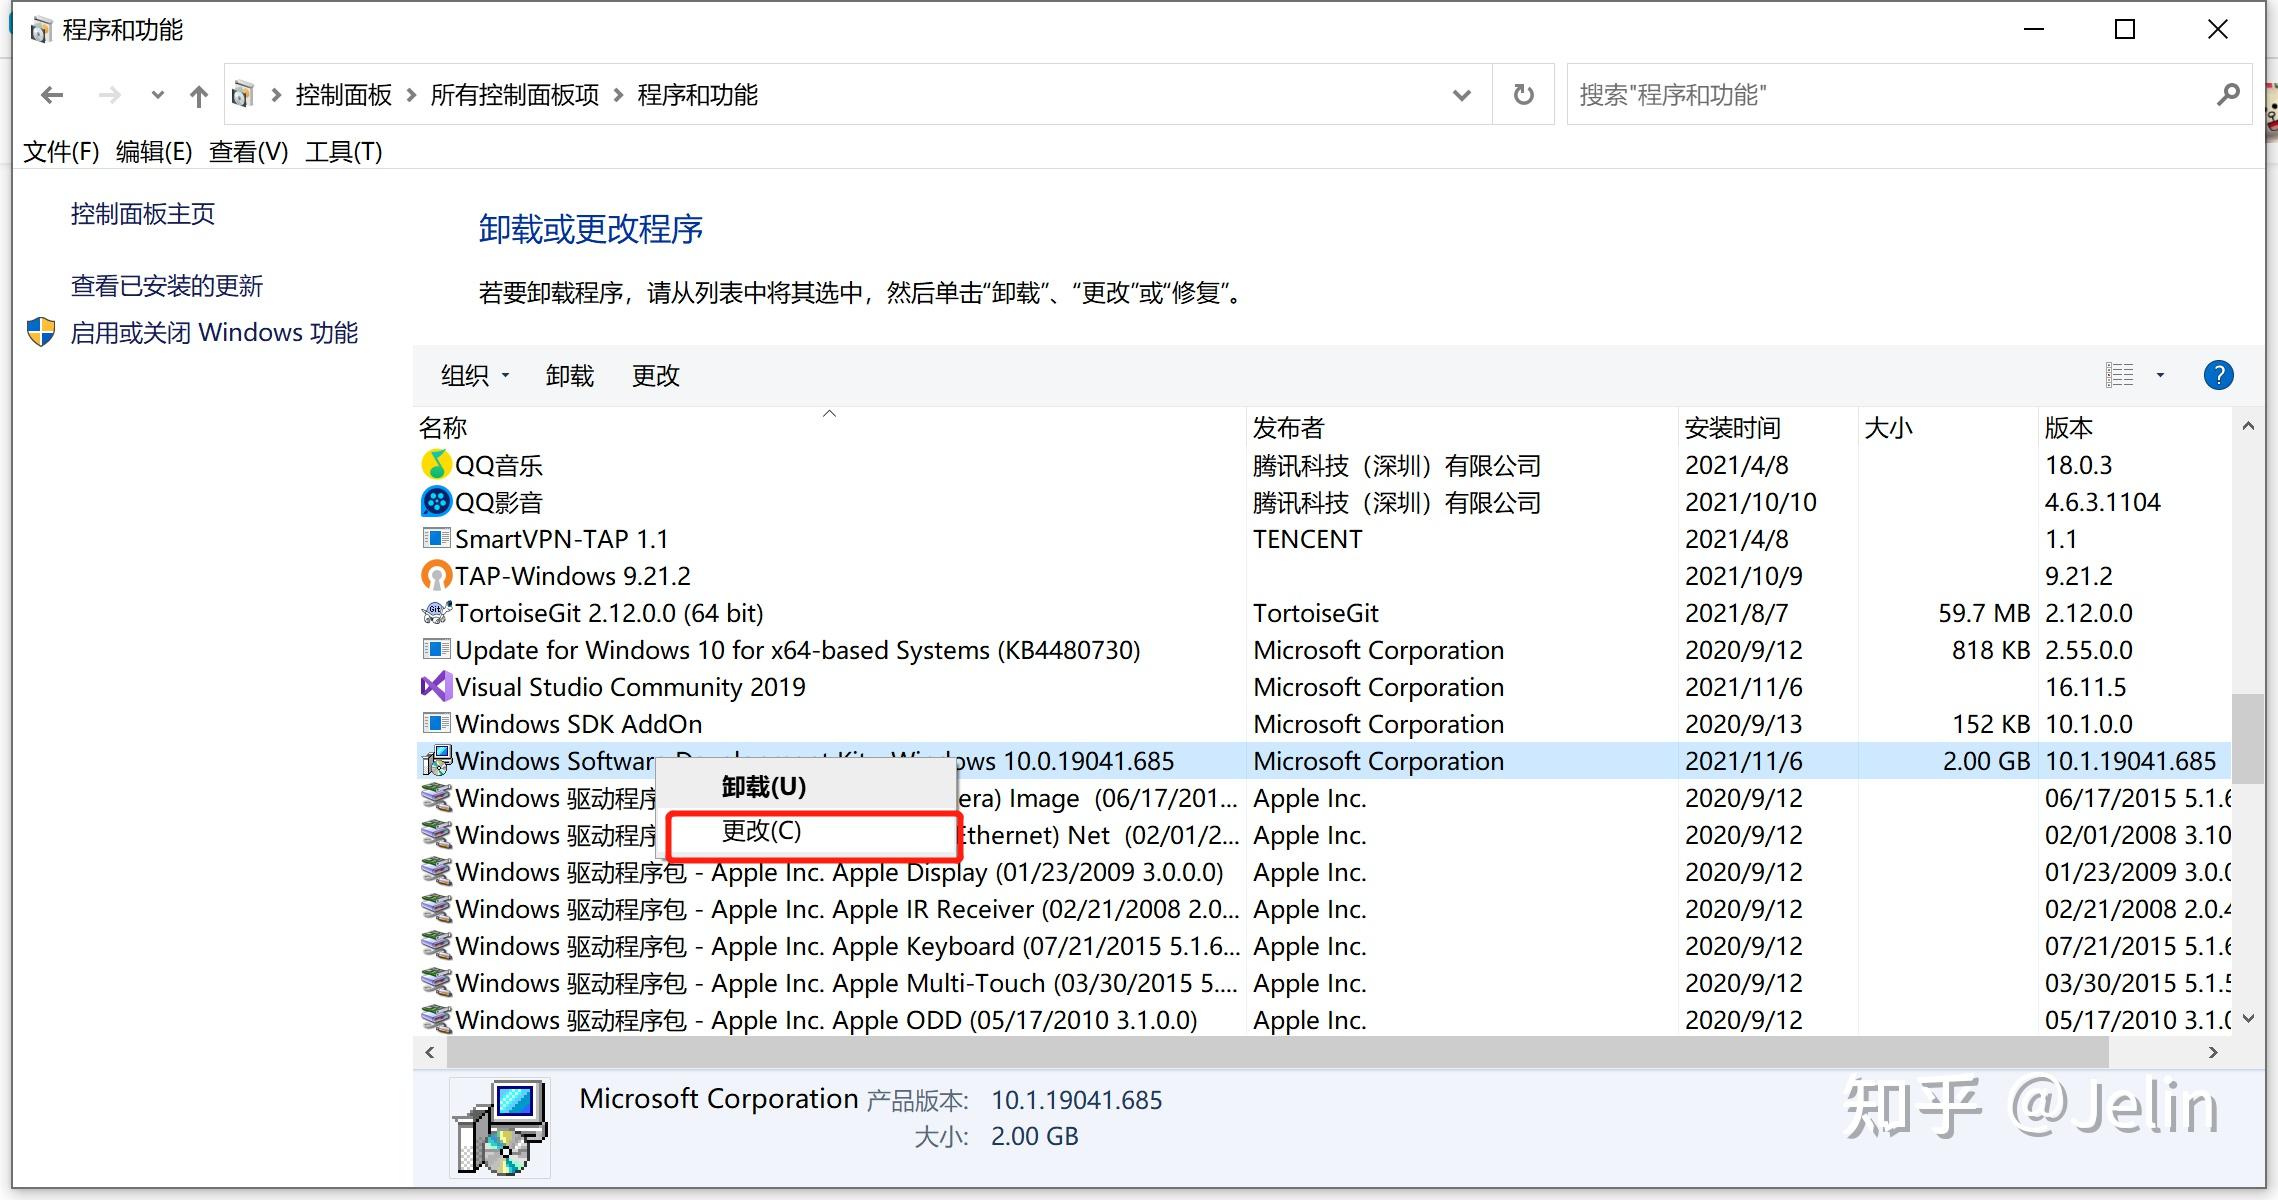Click version 16.11.5 cell
Screen dimensions: 2278x1200
(2085, 687)
